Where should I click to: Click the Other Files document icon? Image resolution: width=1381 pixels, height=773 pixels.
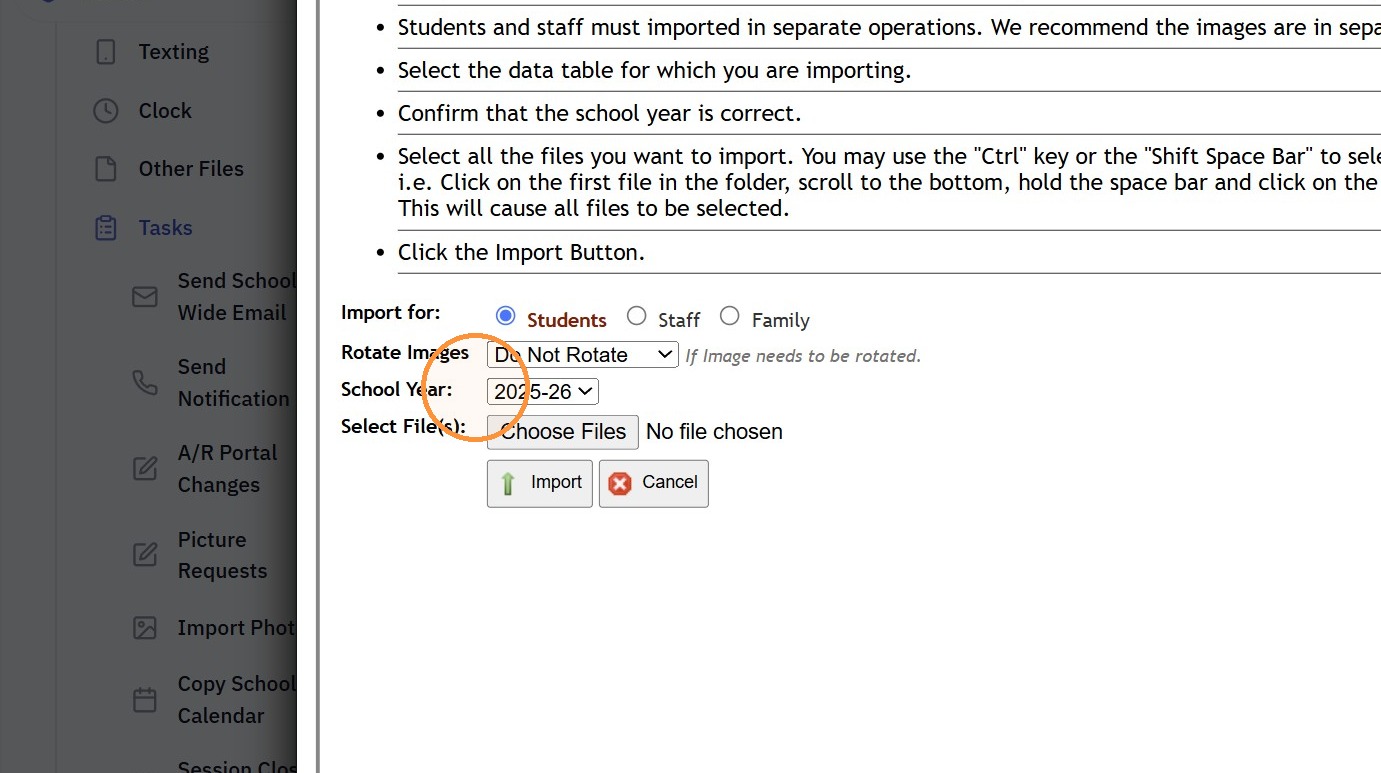point(106,169)
